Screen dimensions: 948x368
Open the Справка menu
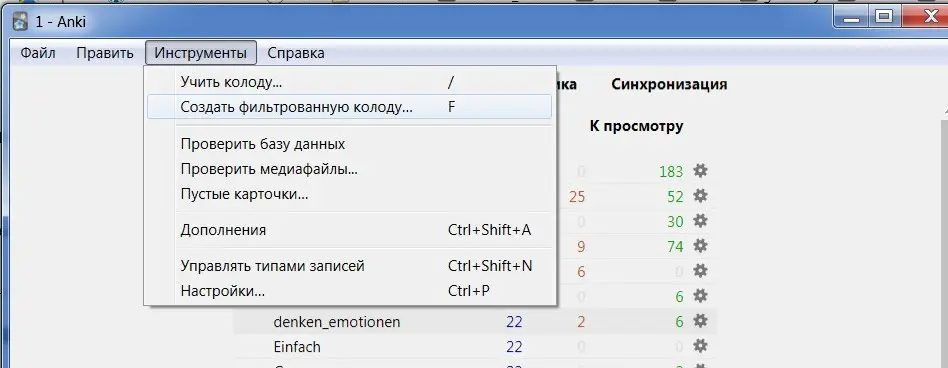point(296,53)
